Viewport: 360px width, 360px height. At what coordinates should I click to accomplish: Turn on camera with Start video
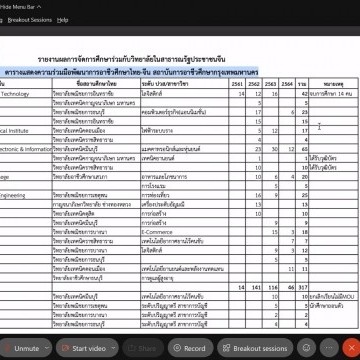pyautogui.click(x=83, y=348)
